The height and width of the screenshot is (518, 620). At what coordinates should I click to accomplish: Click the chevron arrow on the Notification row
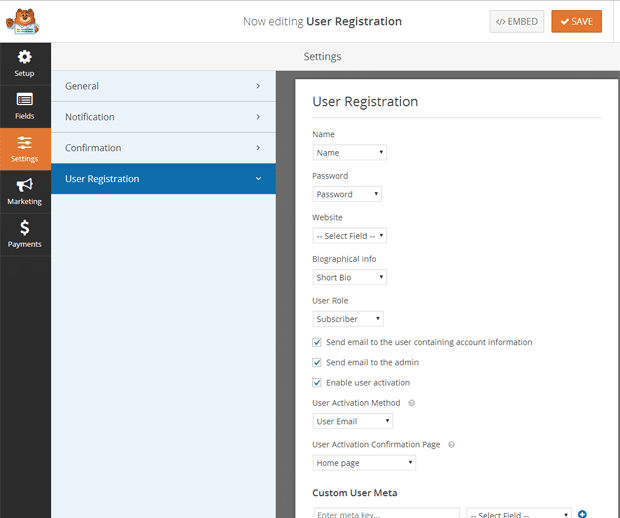pyautogui.click(x=258, y=117)
